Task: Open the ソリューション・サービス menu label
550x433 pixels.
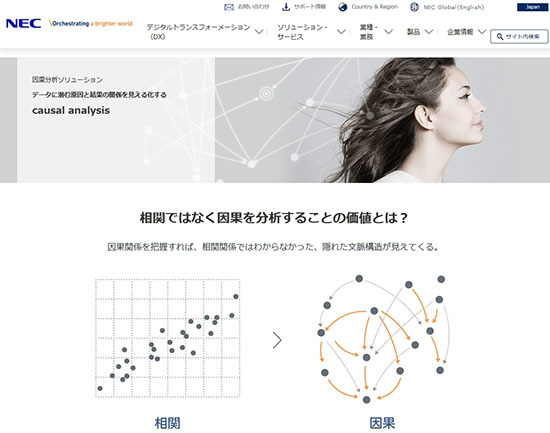Action: 302,32
